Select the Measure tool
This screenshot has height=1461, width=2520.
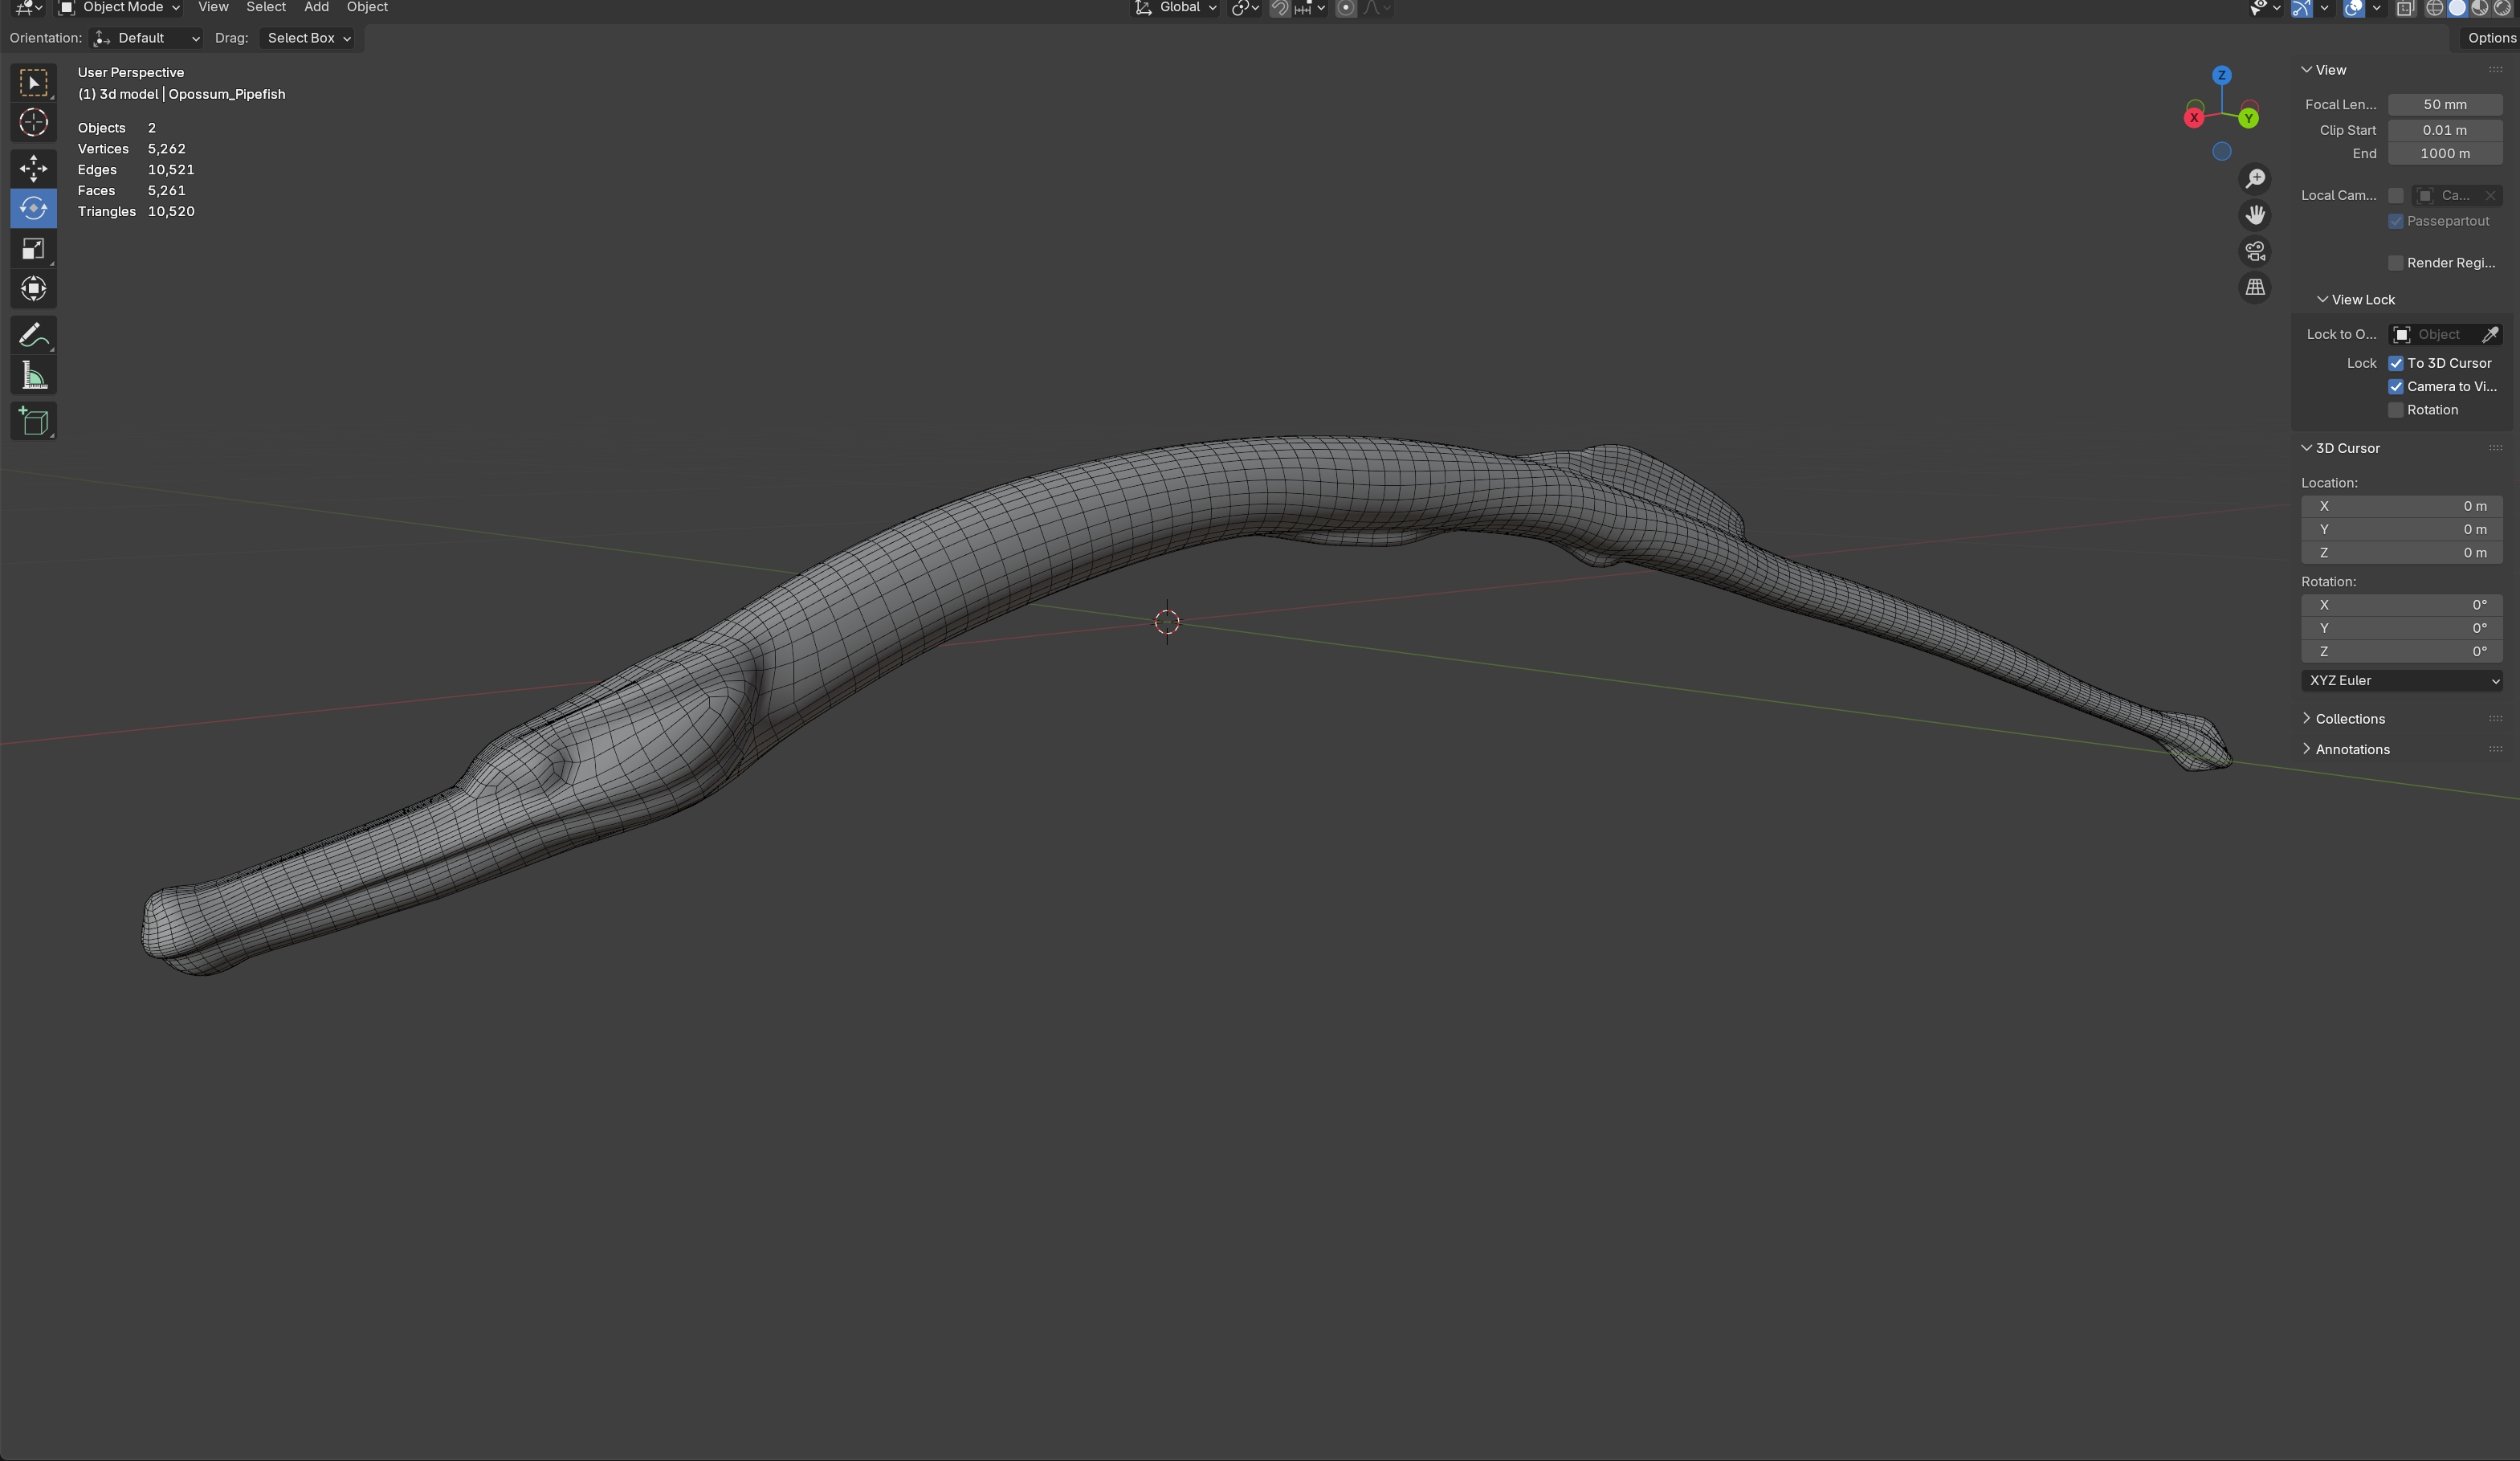tap(33, 376)
